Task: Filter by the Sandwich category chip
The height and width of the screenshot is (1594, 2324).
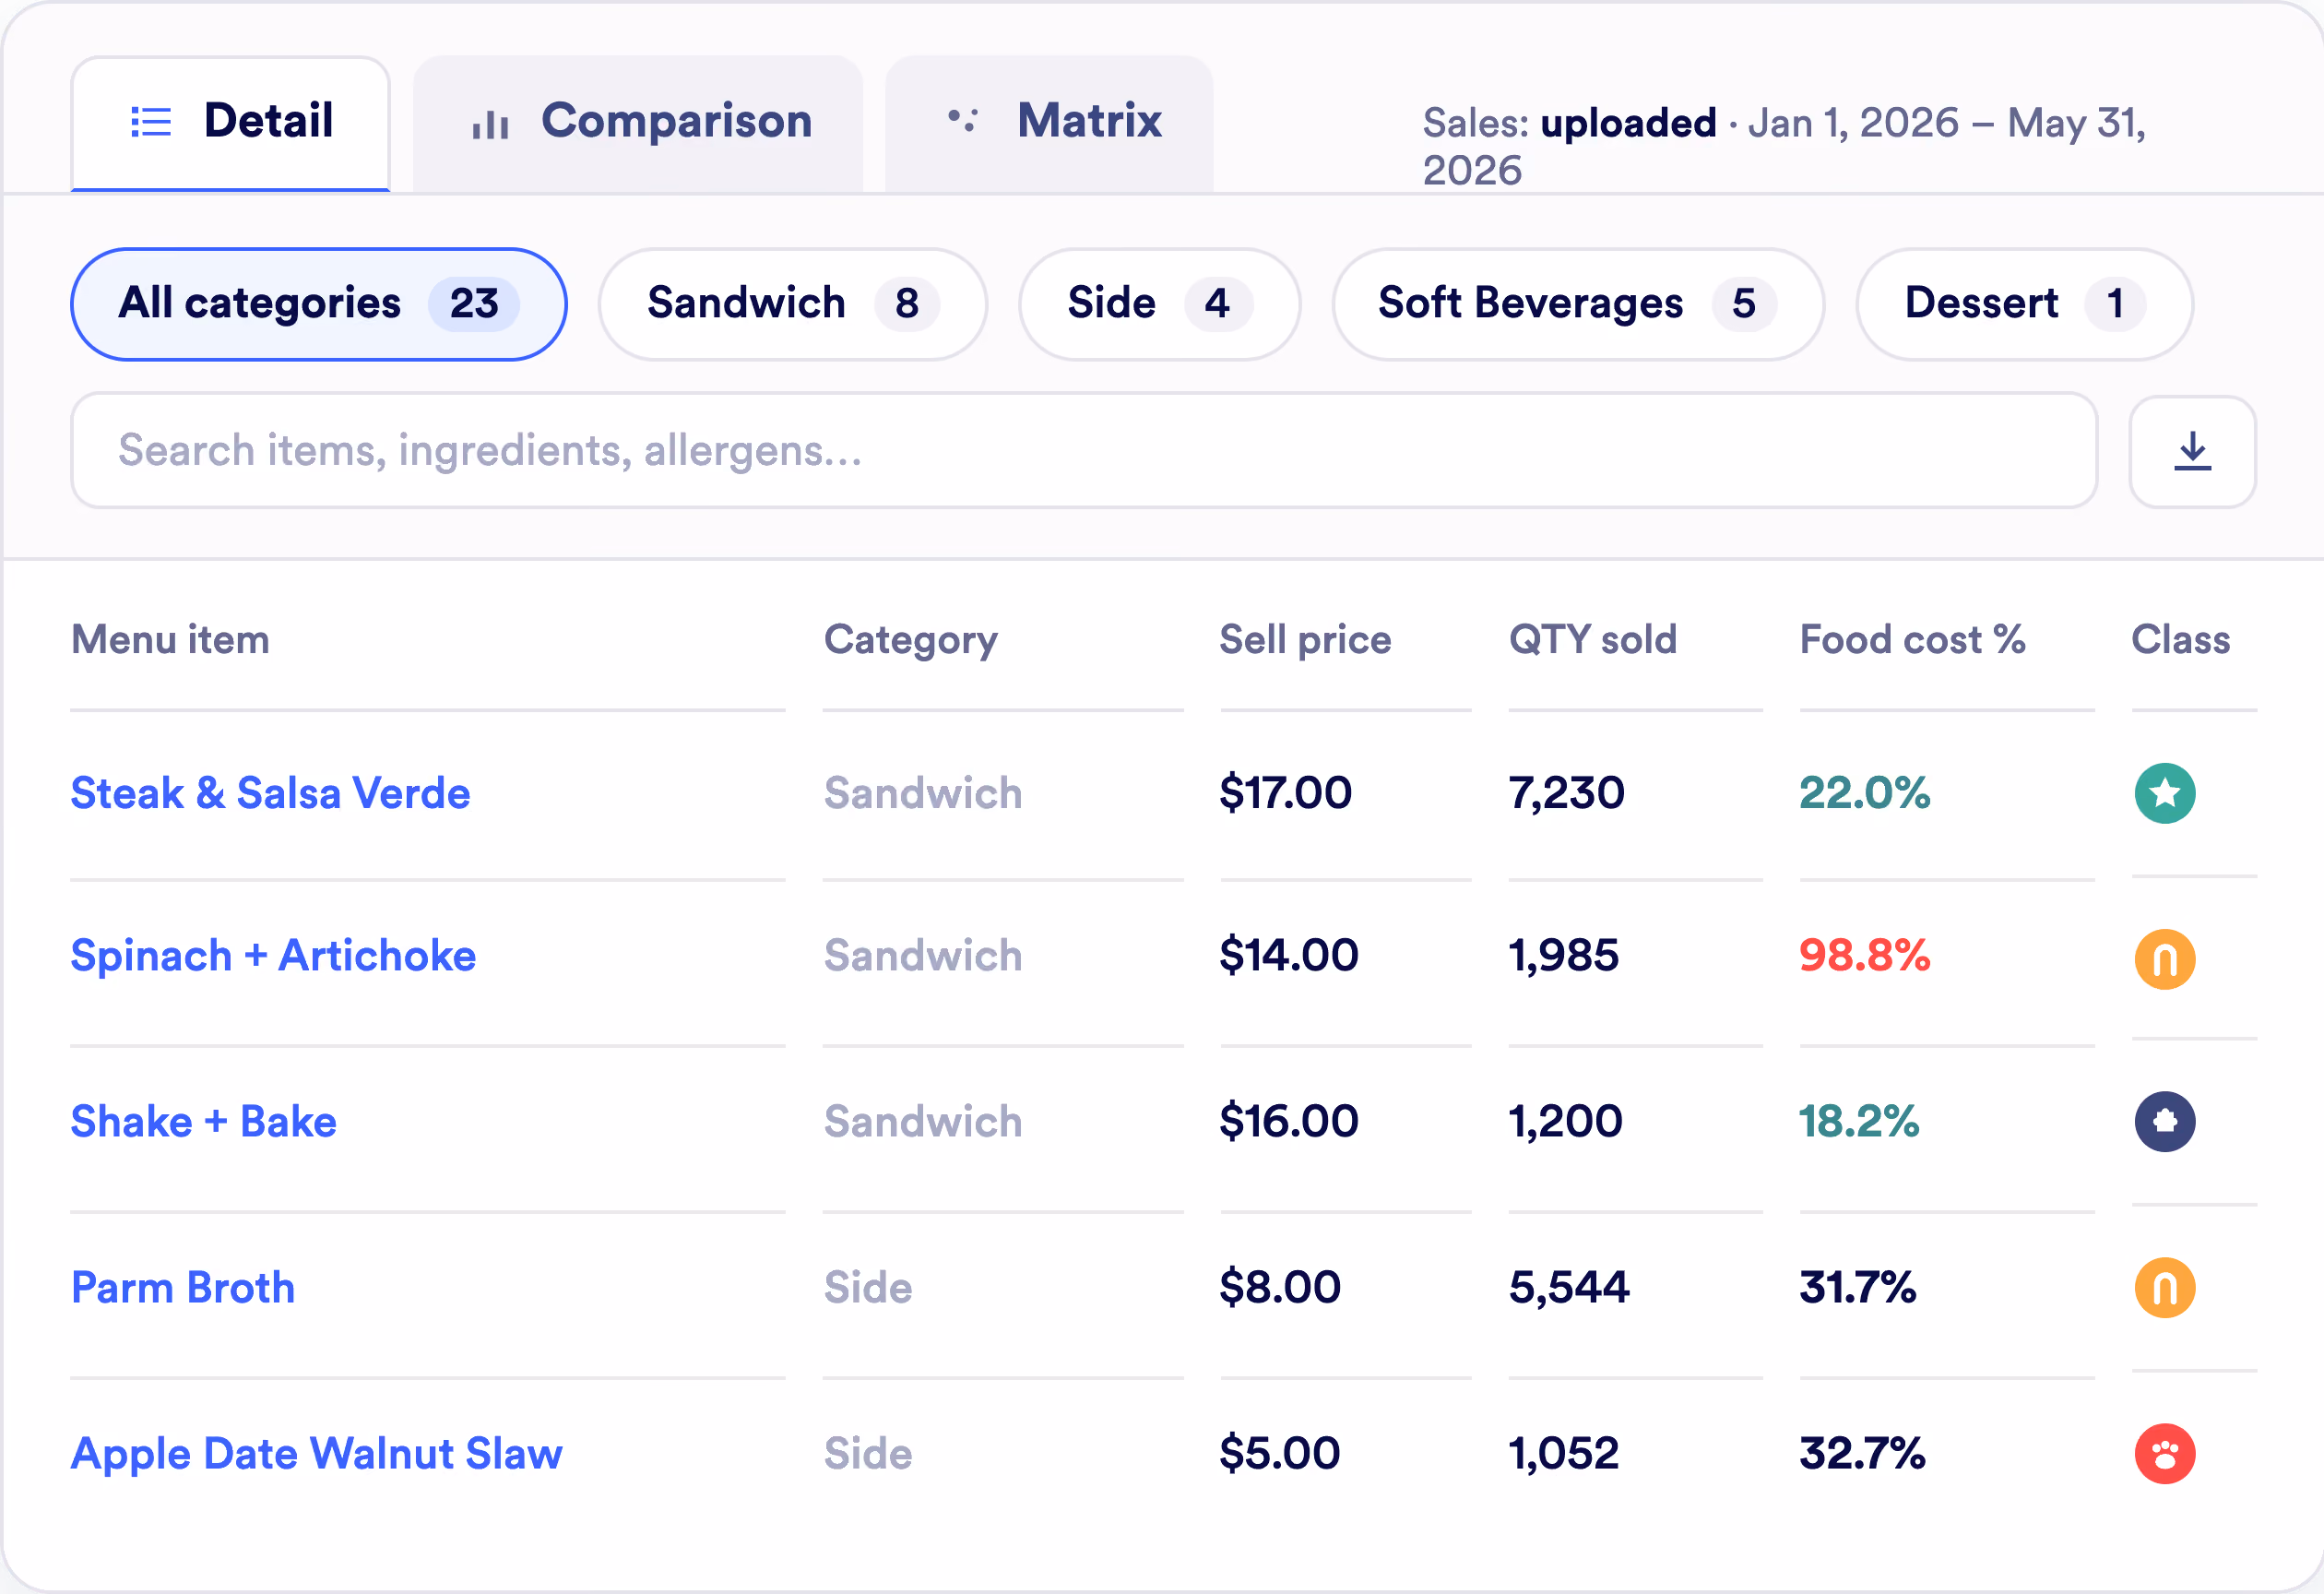Action: pyautogui.click(x=793, y=304)
